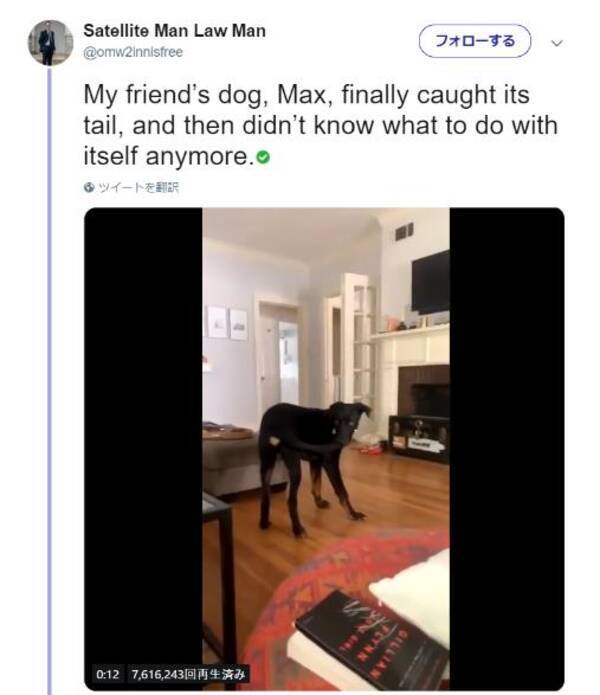Open the Satellite Man Law Man profile picture
The height and width of the screenshot is (695, 600).
(50, 43)
